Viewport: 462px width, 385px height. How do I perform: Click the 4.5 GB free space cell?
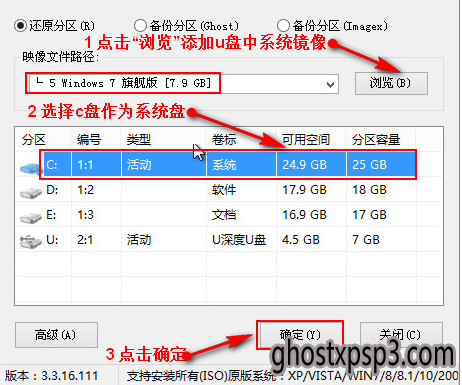coord(301,240)
